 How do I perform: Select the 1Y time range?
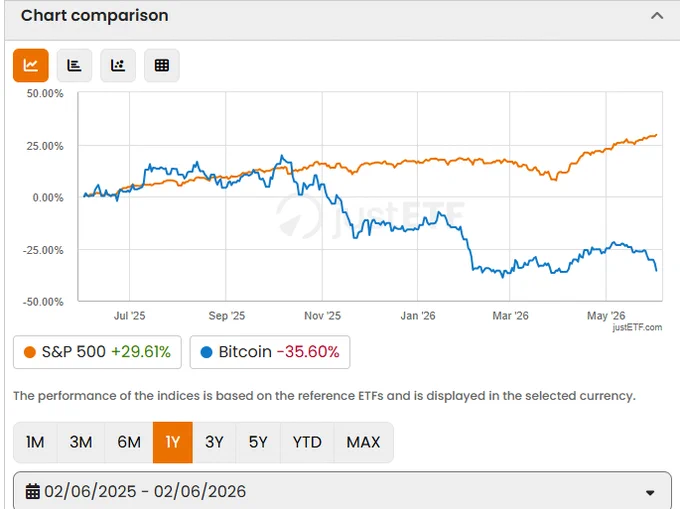(173, 442)
